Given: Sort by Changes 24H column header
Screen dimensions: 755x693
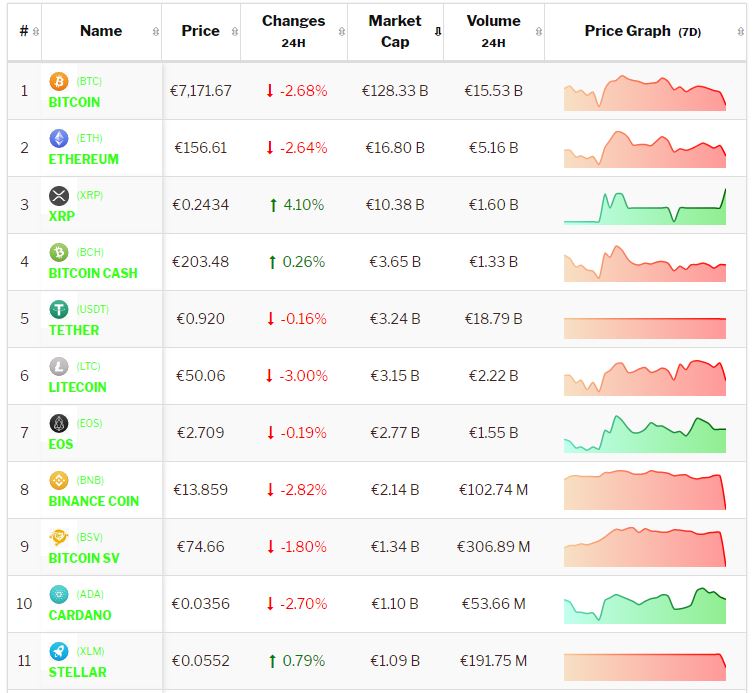Looking at the screenshot, I should click(293, 31).
